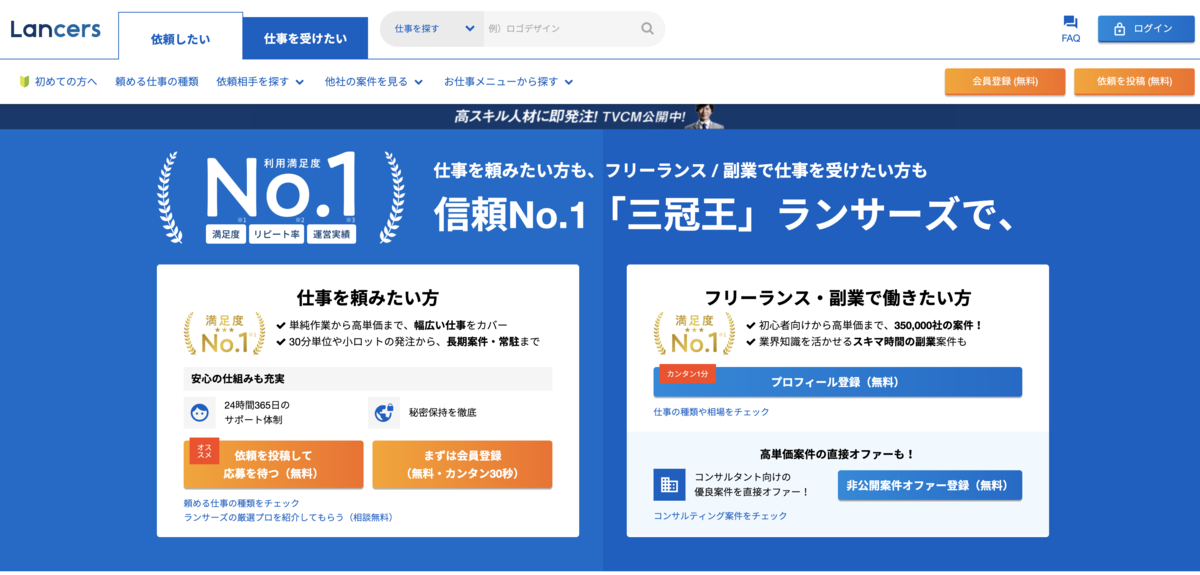This screenshot has height=575, width=1200.
Task: Click the 仕事を頼みたい方 card heading
Action: pos(368,298)
